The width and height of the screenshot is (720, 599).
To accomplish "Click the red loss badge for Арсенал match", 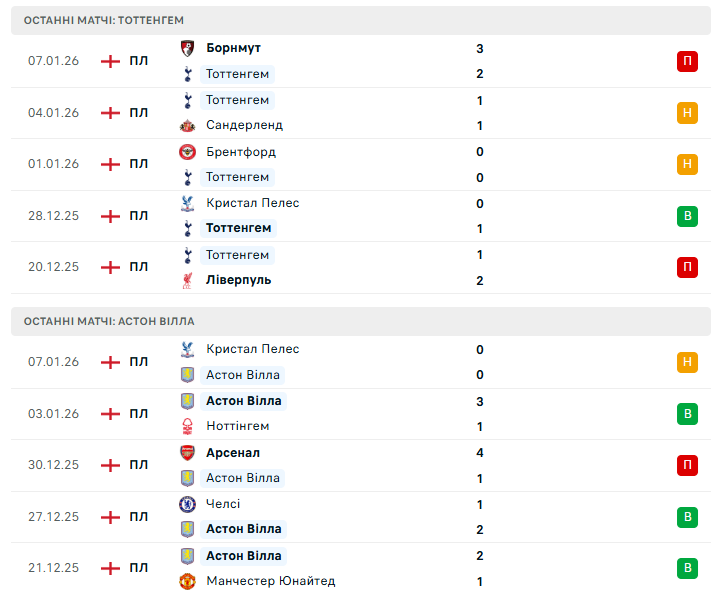I will (x=687, y=465).
